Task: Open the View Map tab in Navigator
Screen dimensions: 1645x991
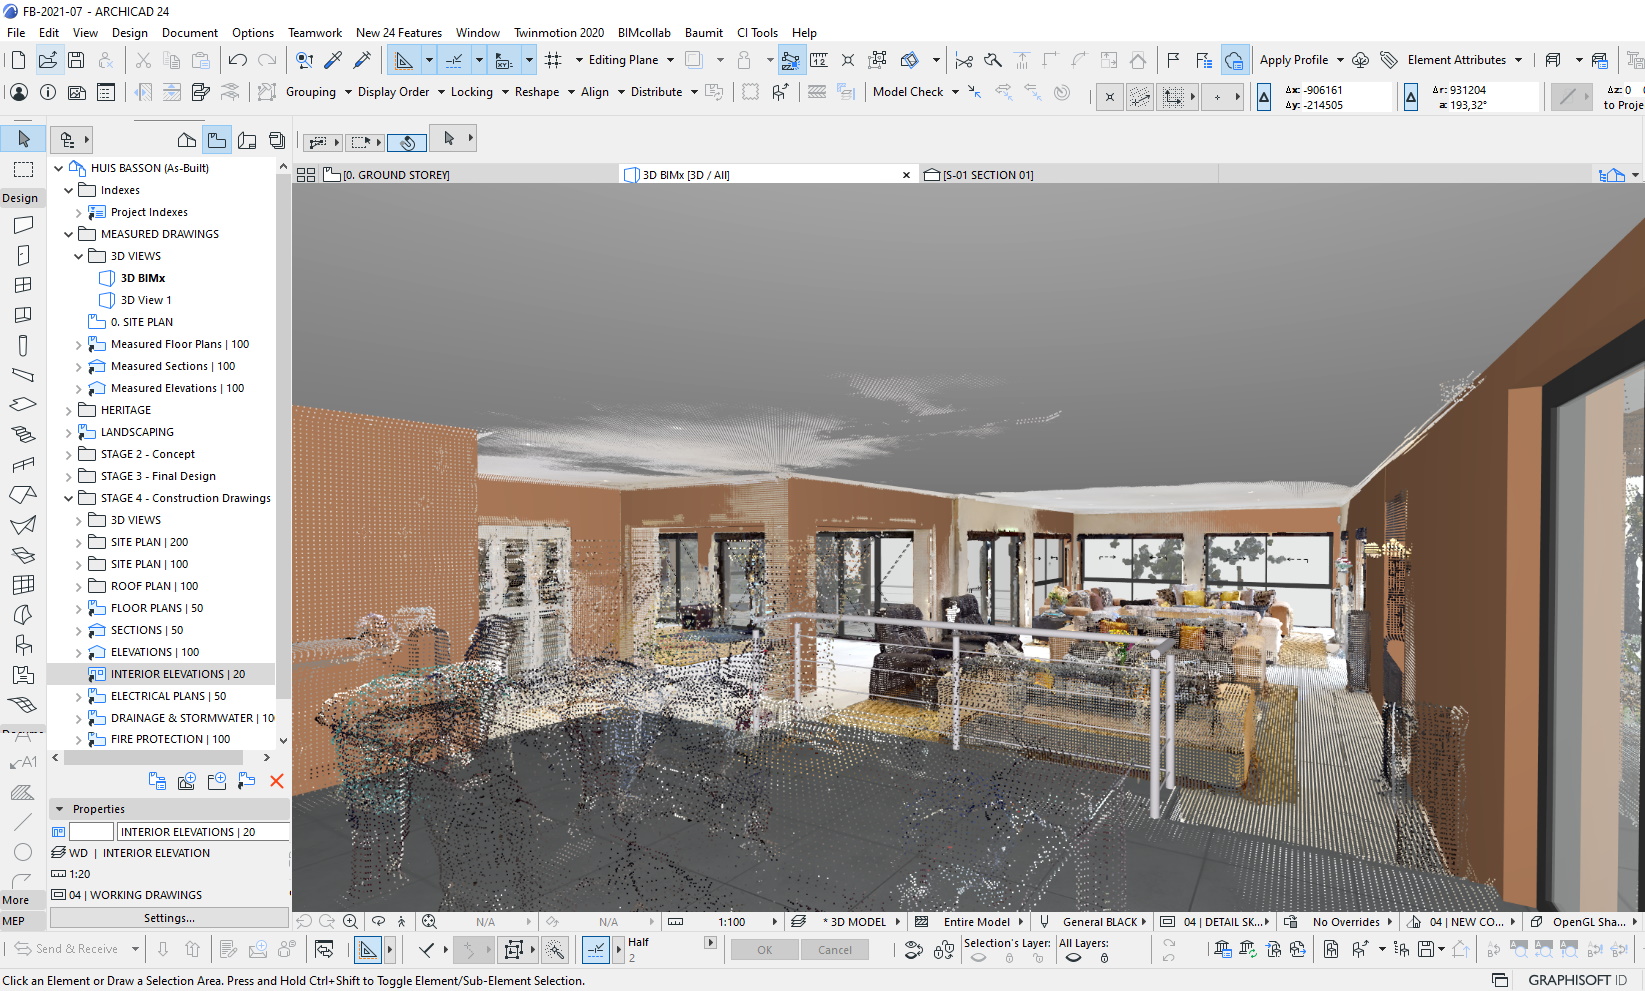Action: point(217,140)
